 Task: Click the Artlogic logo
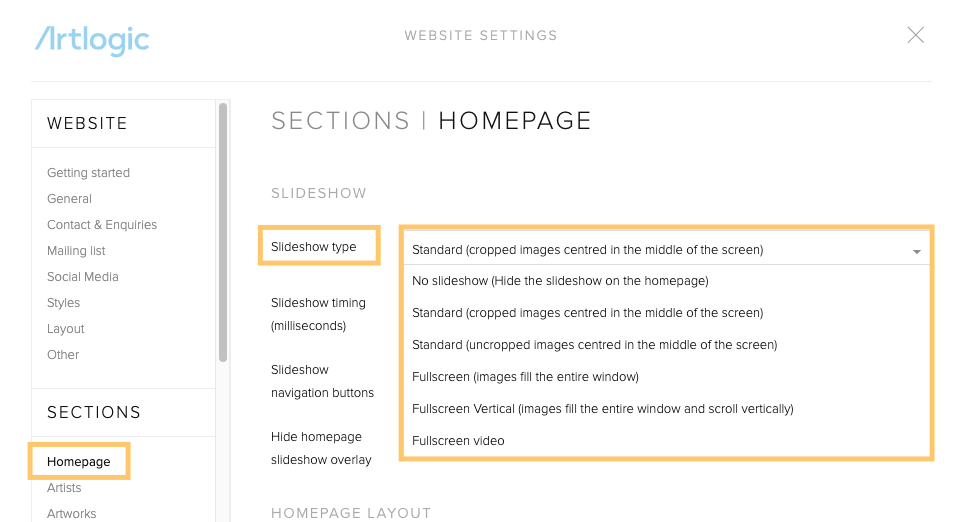92,41
